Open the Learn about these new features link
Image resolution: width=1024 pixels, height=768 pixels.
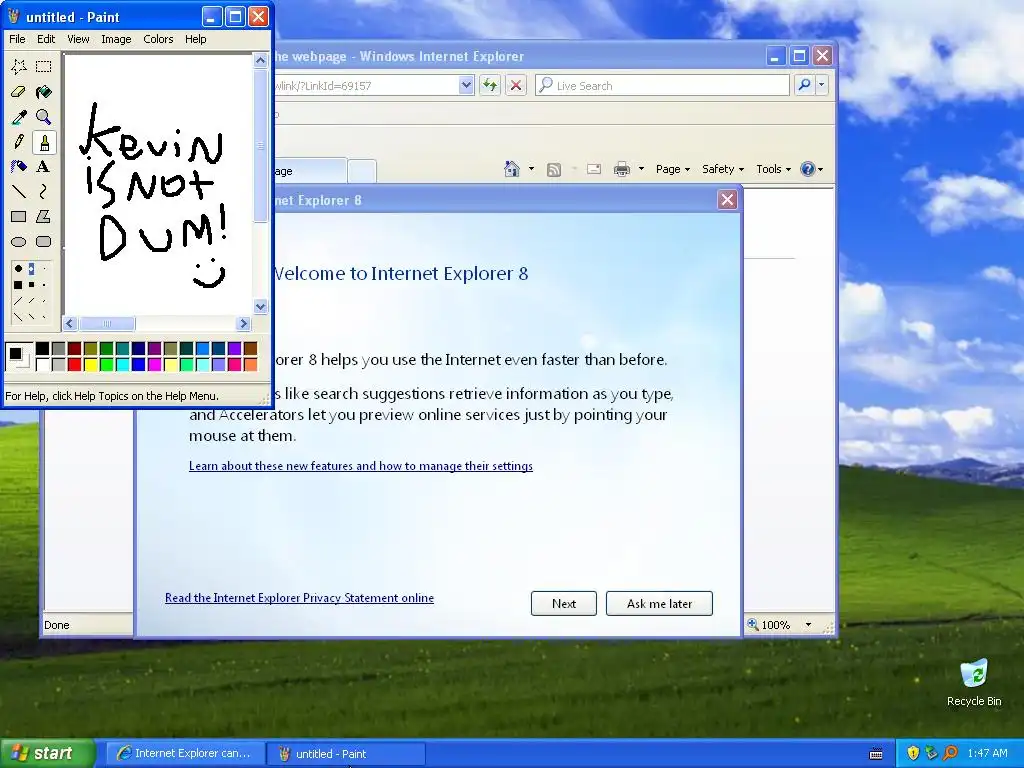point(360,466)
